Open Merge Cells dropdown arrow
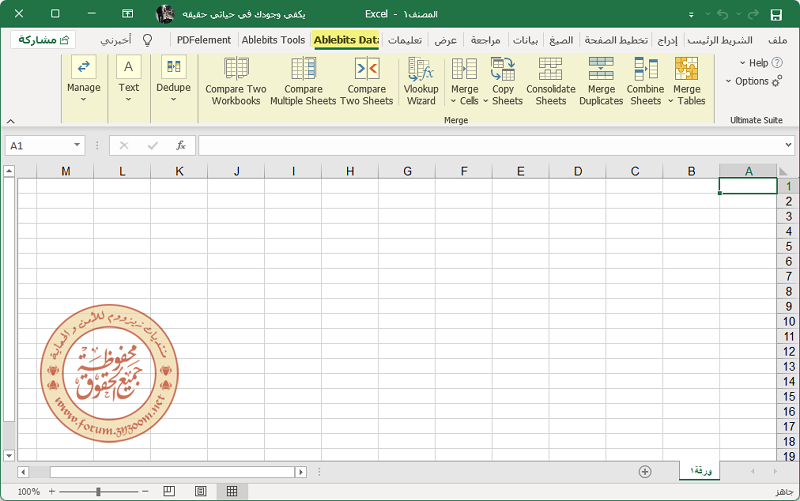The height and width of the screenshot is (501, 800). [453, 101]
